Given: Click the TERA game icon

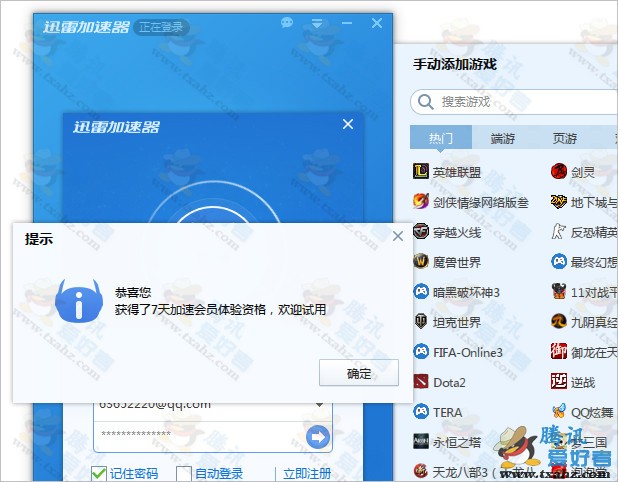Looking at the screenshot, I should 421,411.
